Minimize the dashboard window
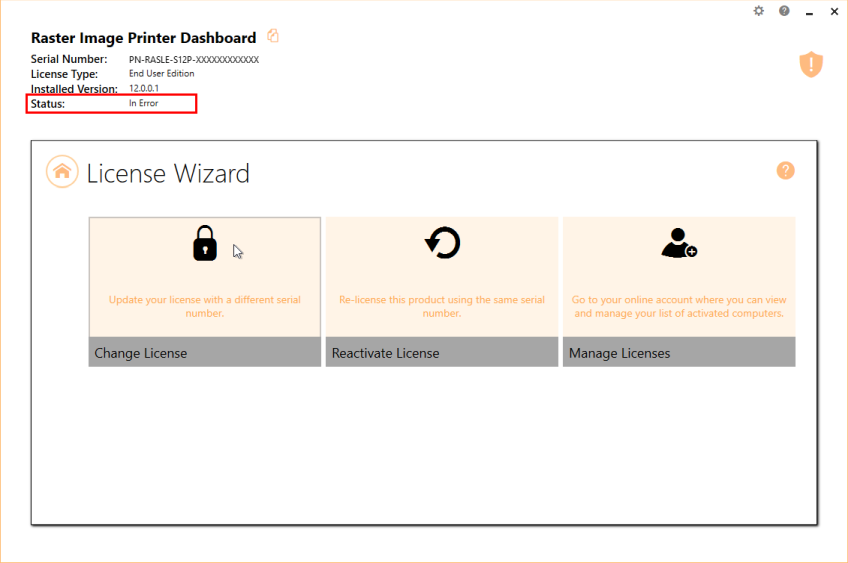This screenshot has width=848, height=563. (x=810, y=12)
